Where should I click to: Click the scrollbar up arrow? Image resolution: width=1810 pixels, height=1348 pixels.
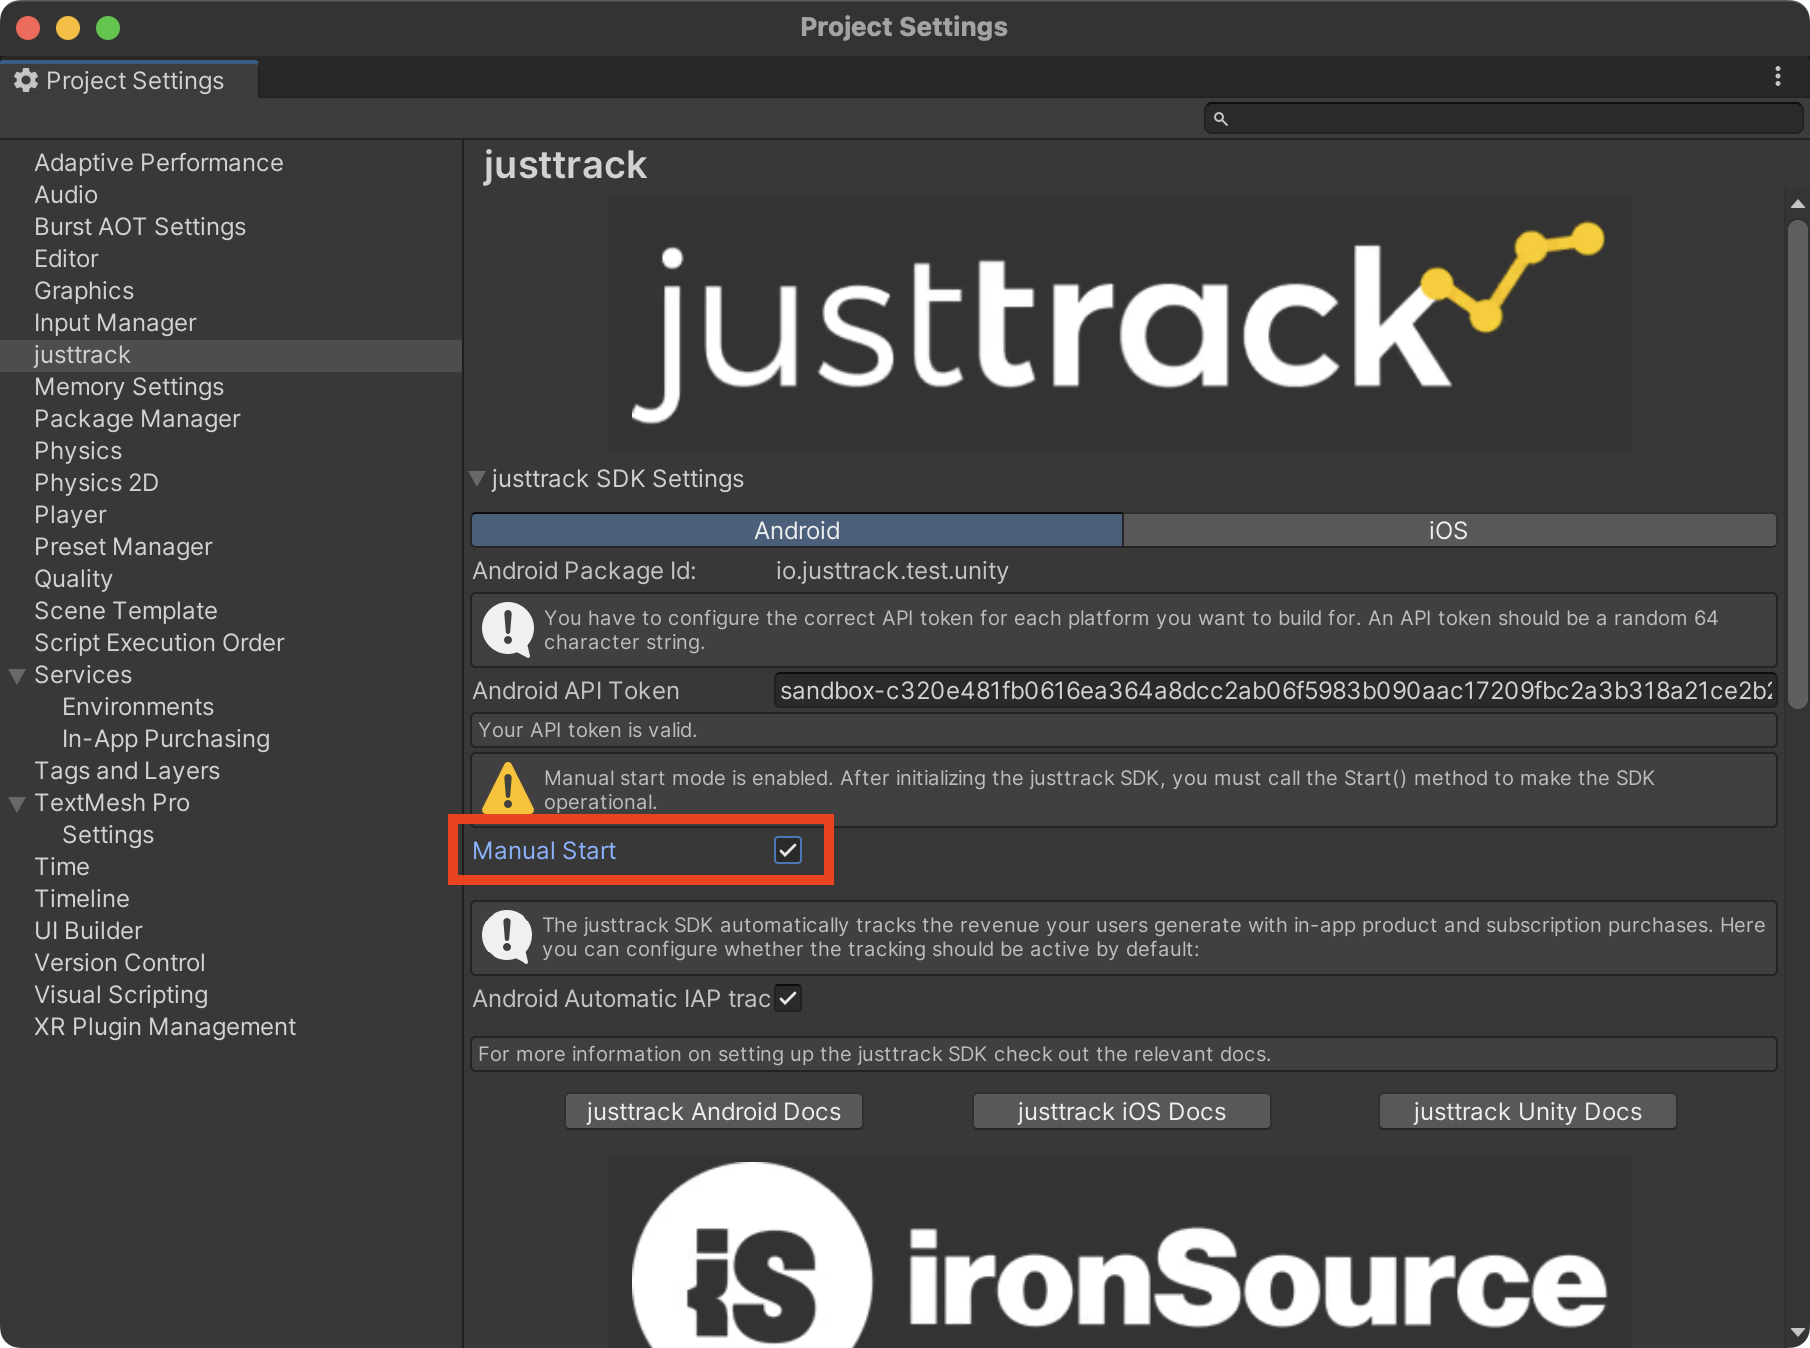(1797, 203)
